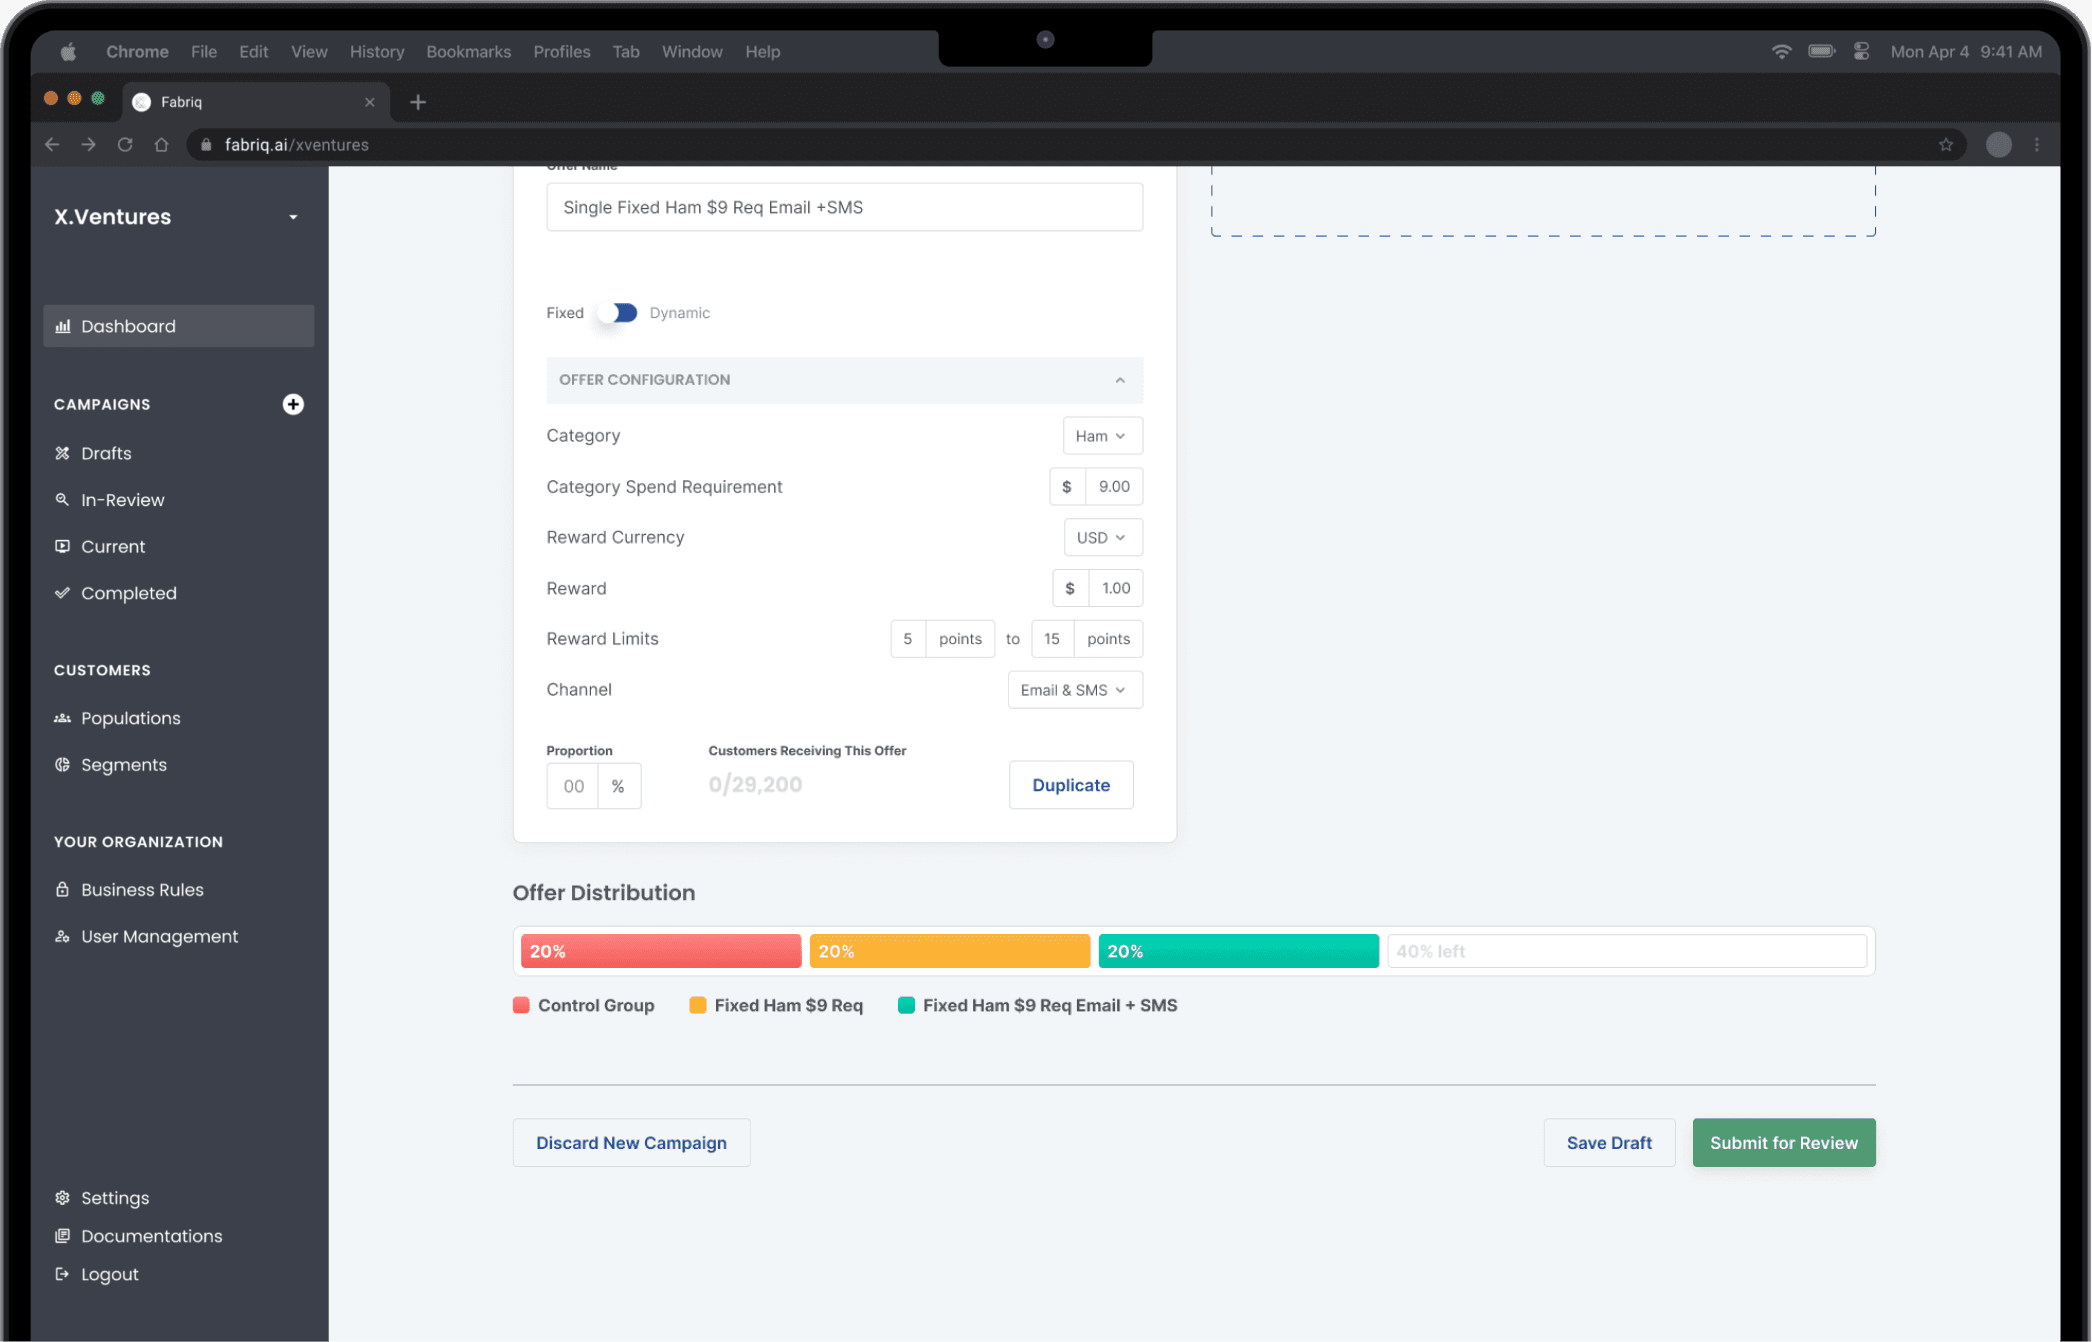Click the Populations people icon
This screenshot has height=1342, width=2092.
(62, 718)
